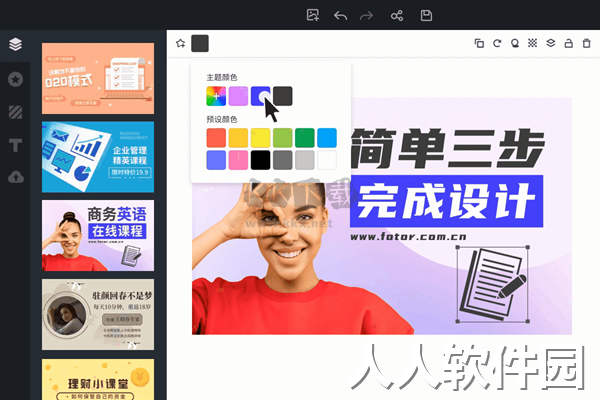
Task: Open the layer order icon
Action: click(551, 43)
